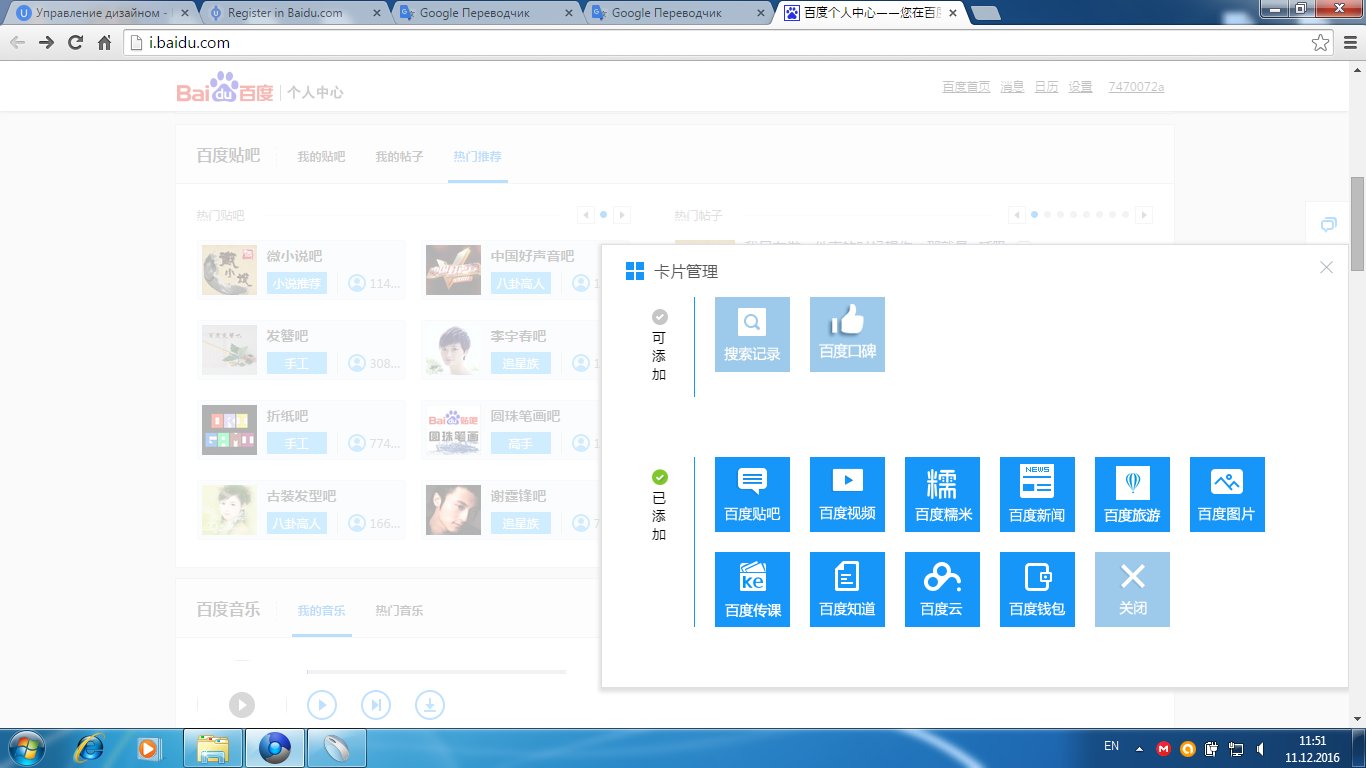
Task: Click the volume speaker tray icon
Action: 1259,748
